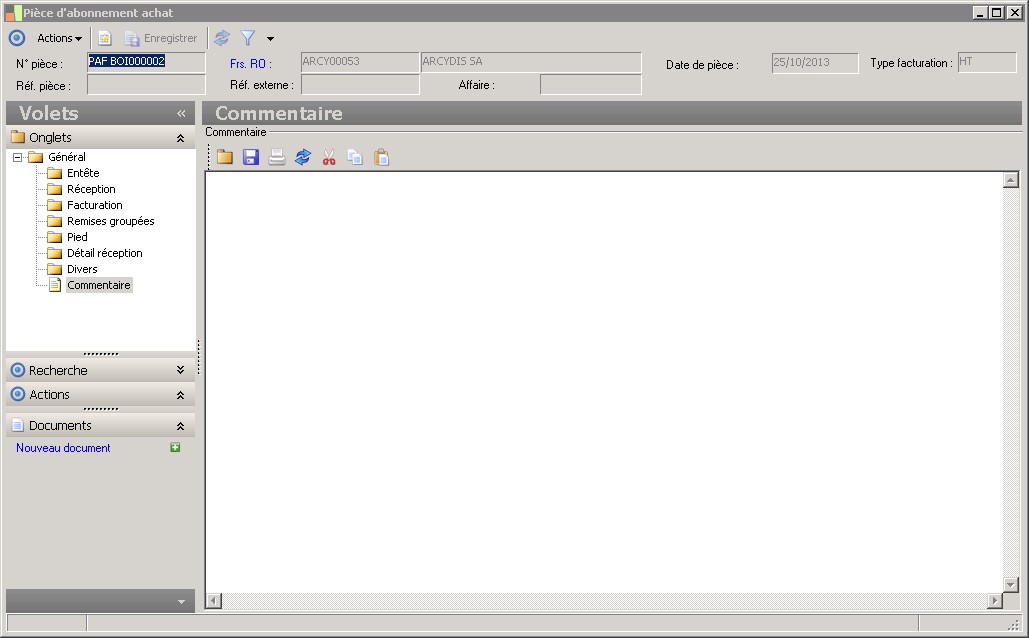
Task: Click the filter funnel icon
Action: tap(248, 38)
